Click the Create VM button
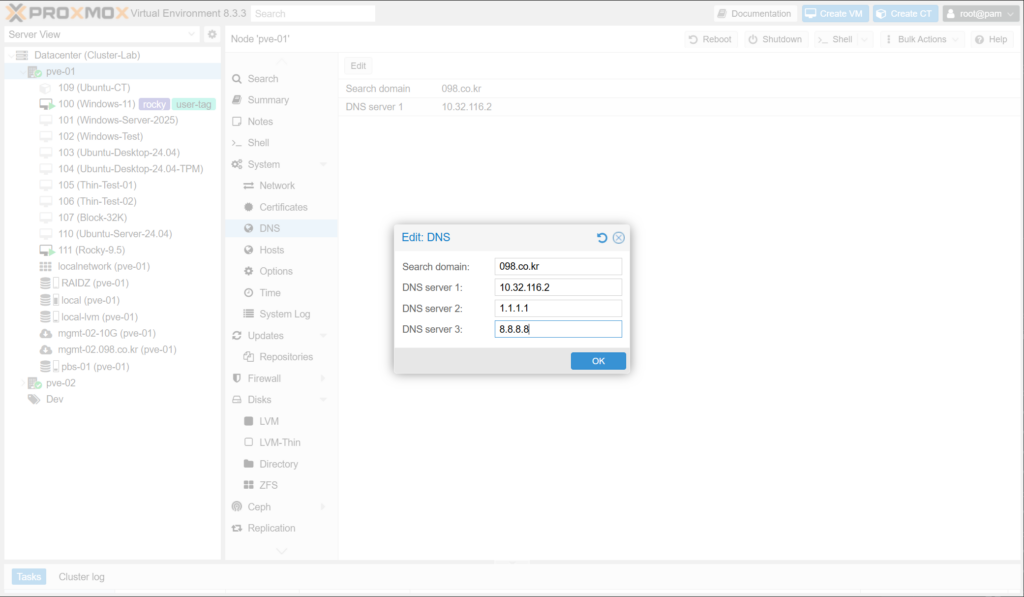The width and height of the screenshot is (1024, 597). [x=833, y=14]
